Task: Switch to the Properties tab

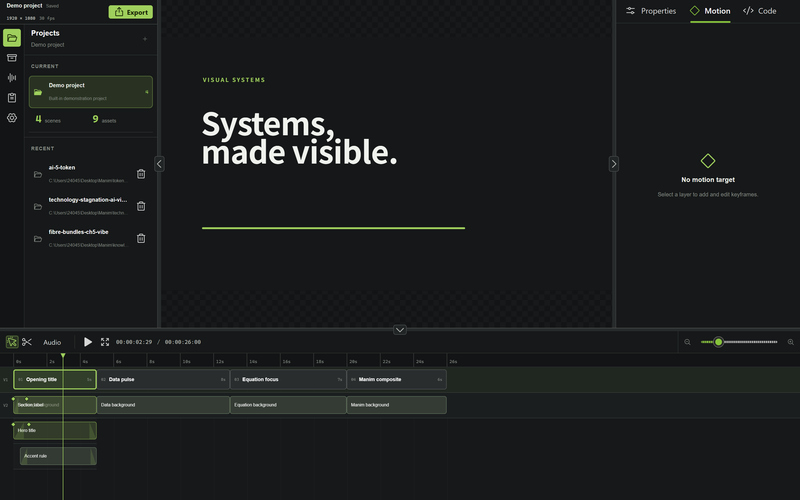Action: [x=651, y=11]
